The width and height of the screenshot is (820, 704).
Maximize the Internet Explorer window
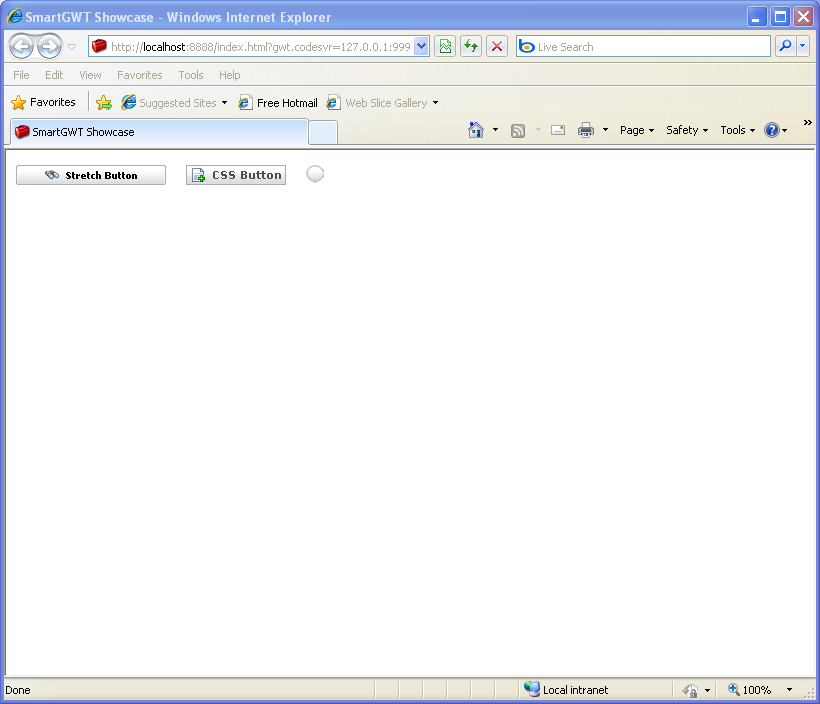point(780,17)
